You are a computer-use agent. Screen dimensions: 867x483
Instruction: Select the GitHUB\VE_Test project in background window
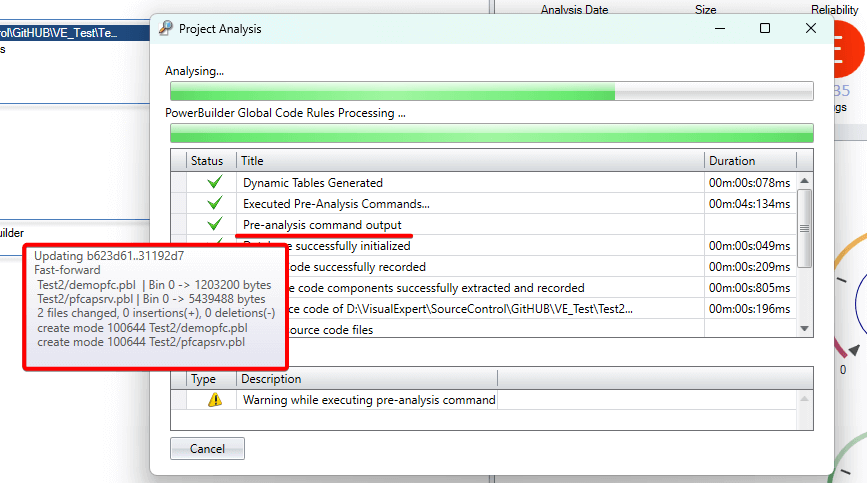[x=75, y=33]
